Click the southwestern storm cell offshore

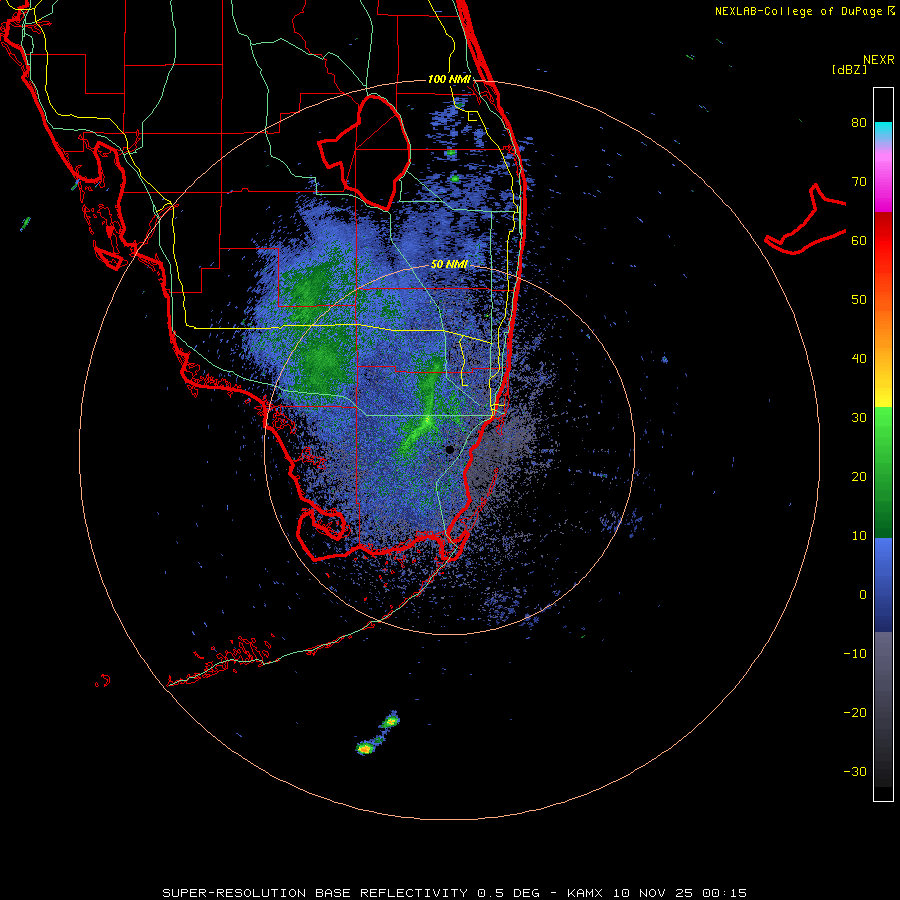tap(365, 748)
